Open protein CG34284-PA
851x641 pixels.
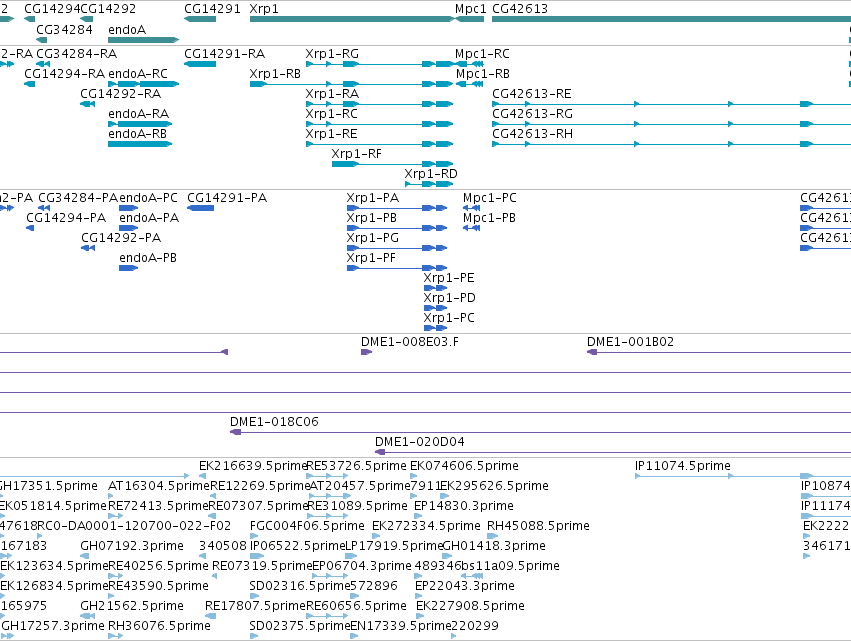tap(78, 198)
